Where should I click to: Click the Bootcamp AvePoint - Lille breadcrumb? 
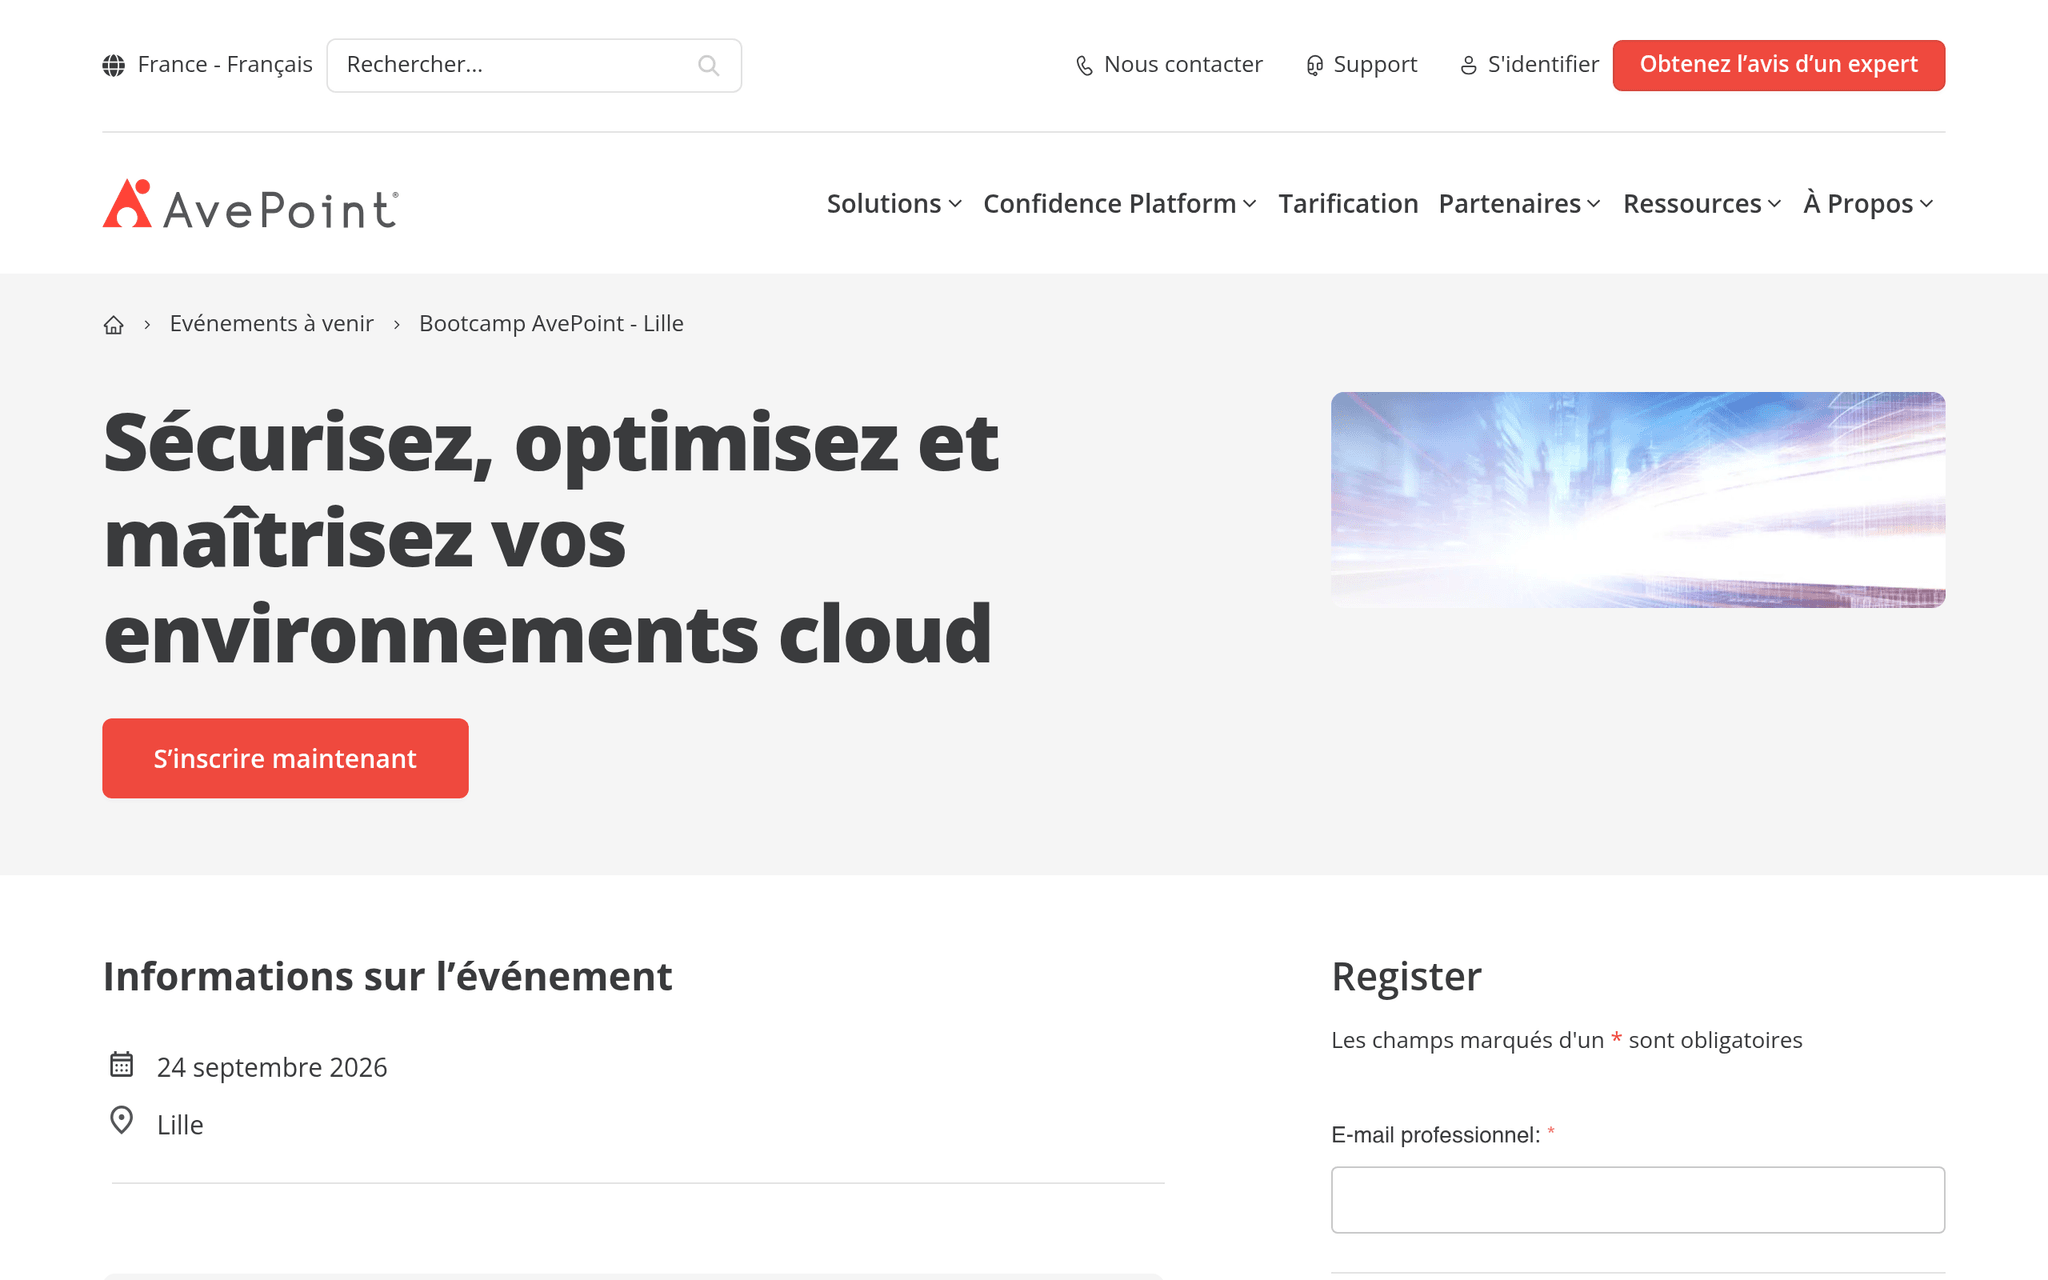pos(551,324)
